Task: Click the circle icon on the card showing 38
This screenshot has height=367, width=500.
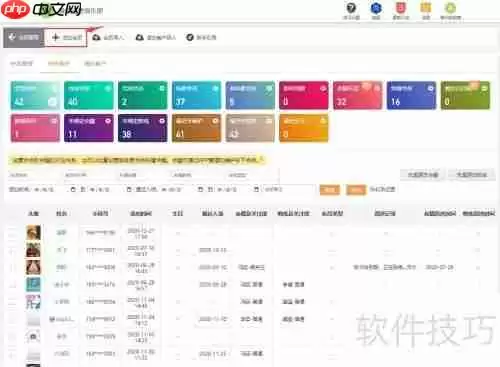Action: coord(162,121)
